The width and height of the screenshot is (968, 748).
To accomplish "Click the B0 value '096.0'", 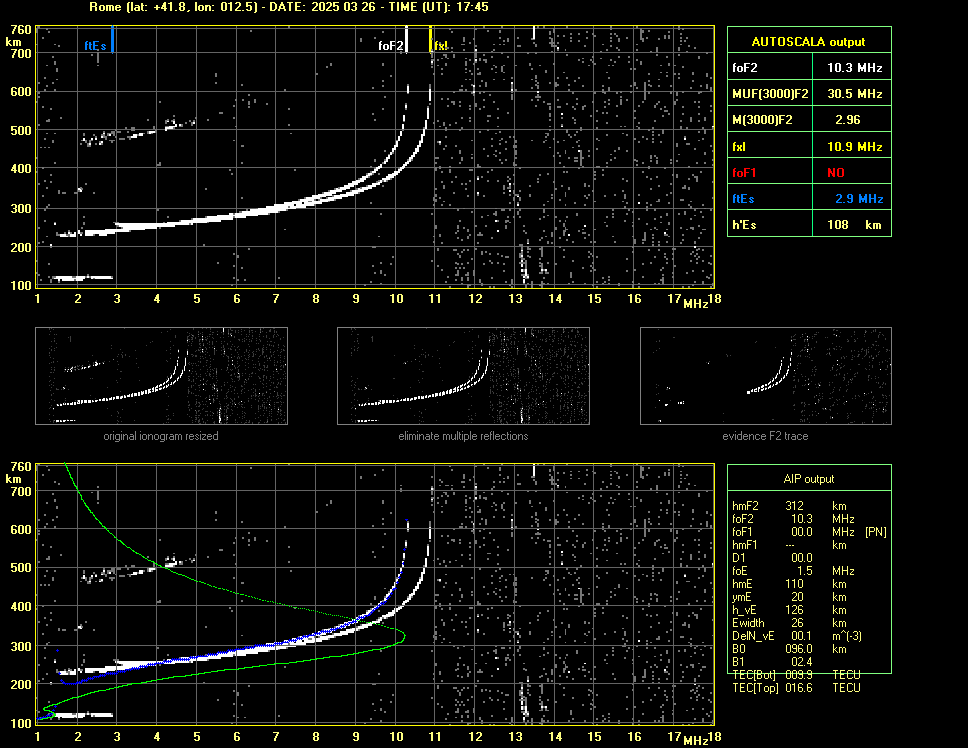I will (798, 649).
